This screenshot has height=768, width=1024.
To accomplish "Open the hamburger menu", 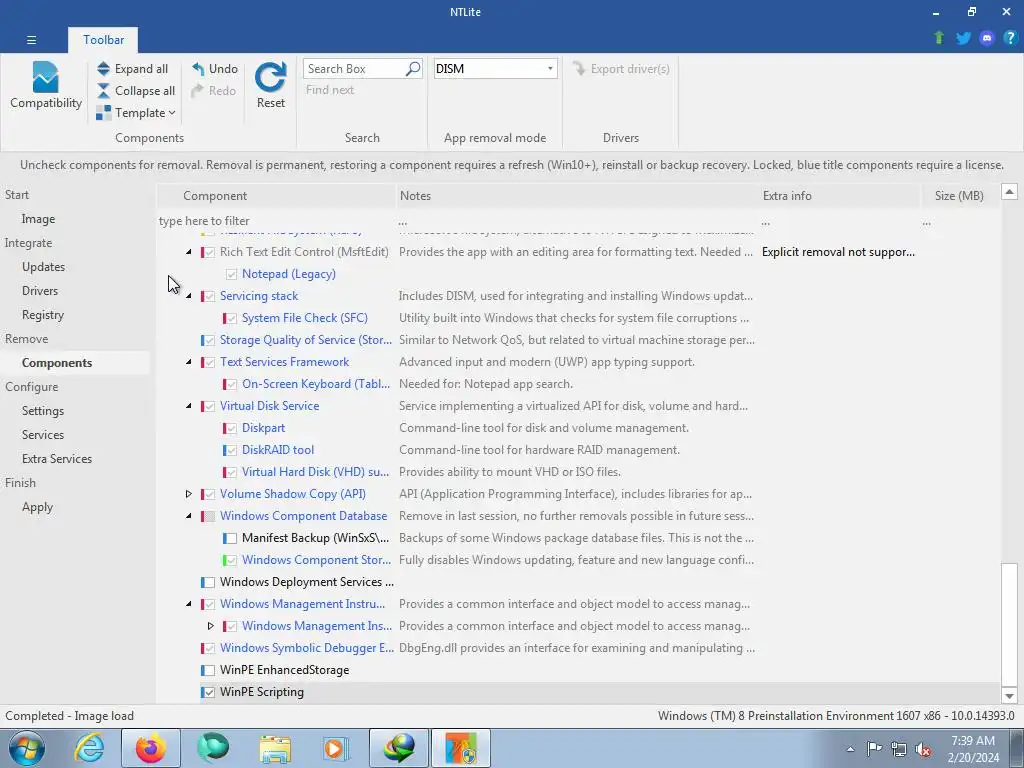I will tap(31, 40).
